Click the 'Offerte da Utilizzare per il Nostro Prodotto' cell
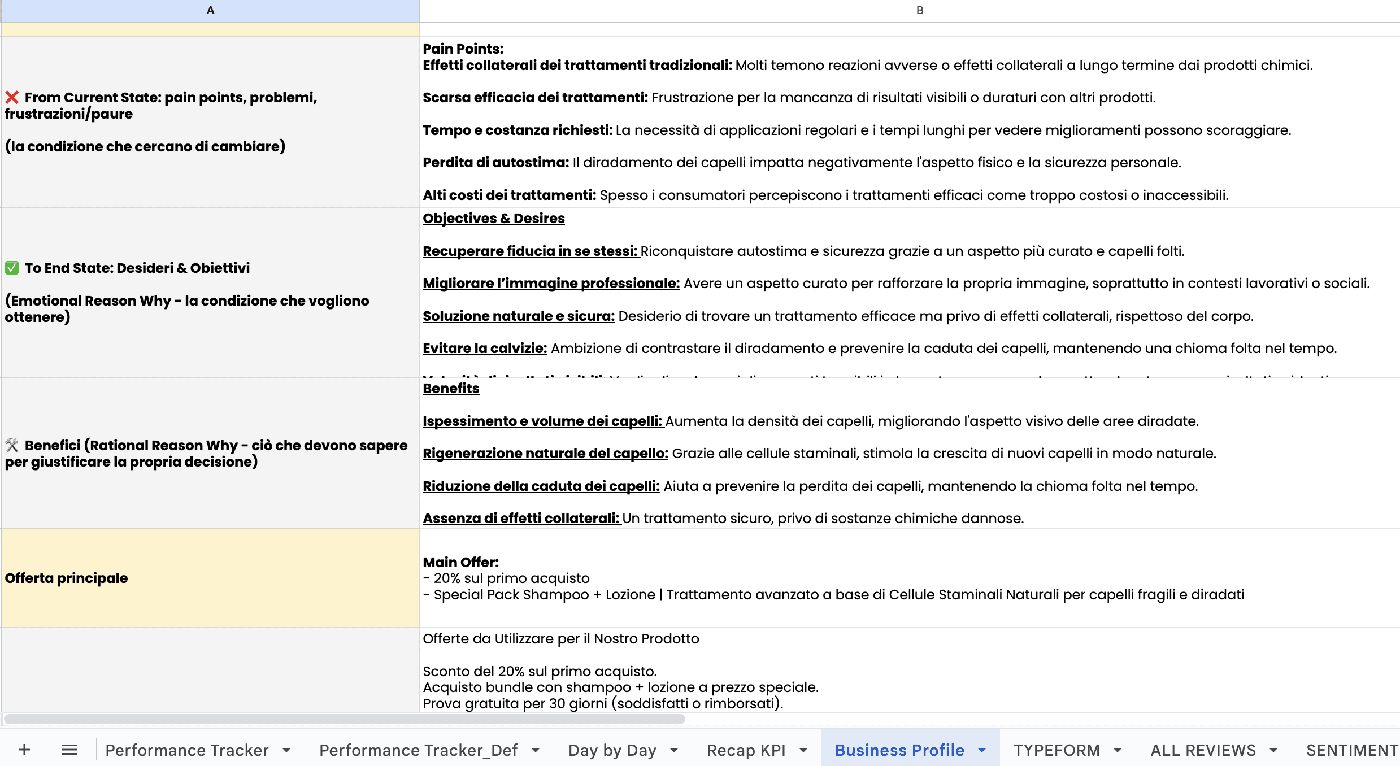The width and height of the screenshot is (1400, 766). click(910, 670)
